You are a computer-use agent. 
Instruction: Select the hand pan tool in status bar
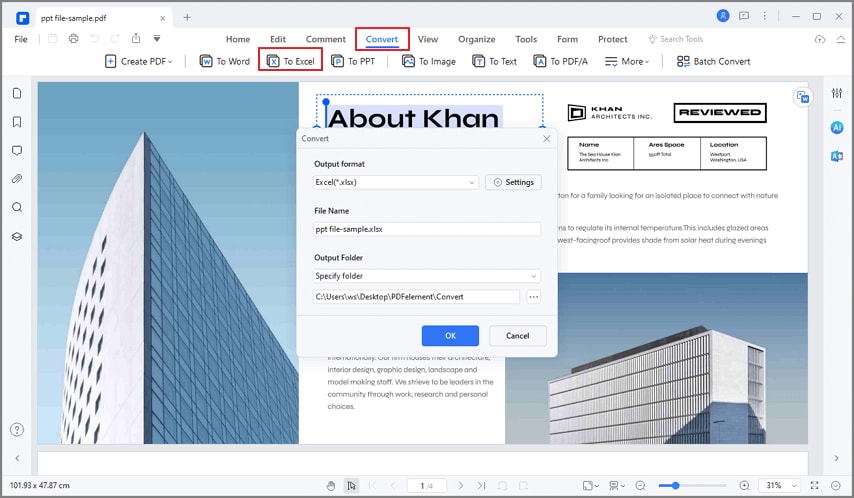pyautogui.click(x=331, y=485)
